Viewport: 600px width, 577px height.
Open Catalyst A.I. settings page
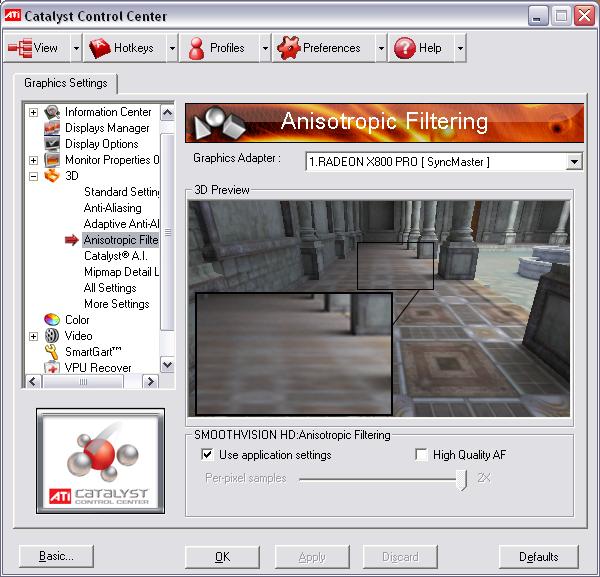tap(116, 256)
